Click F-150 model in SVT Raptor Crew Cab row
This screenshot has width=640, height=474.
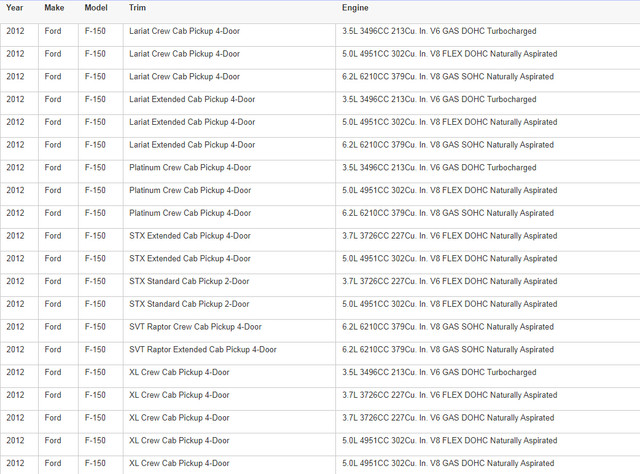point(95,327)
